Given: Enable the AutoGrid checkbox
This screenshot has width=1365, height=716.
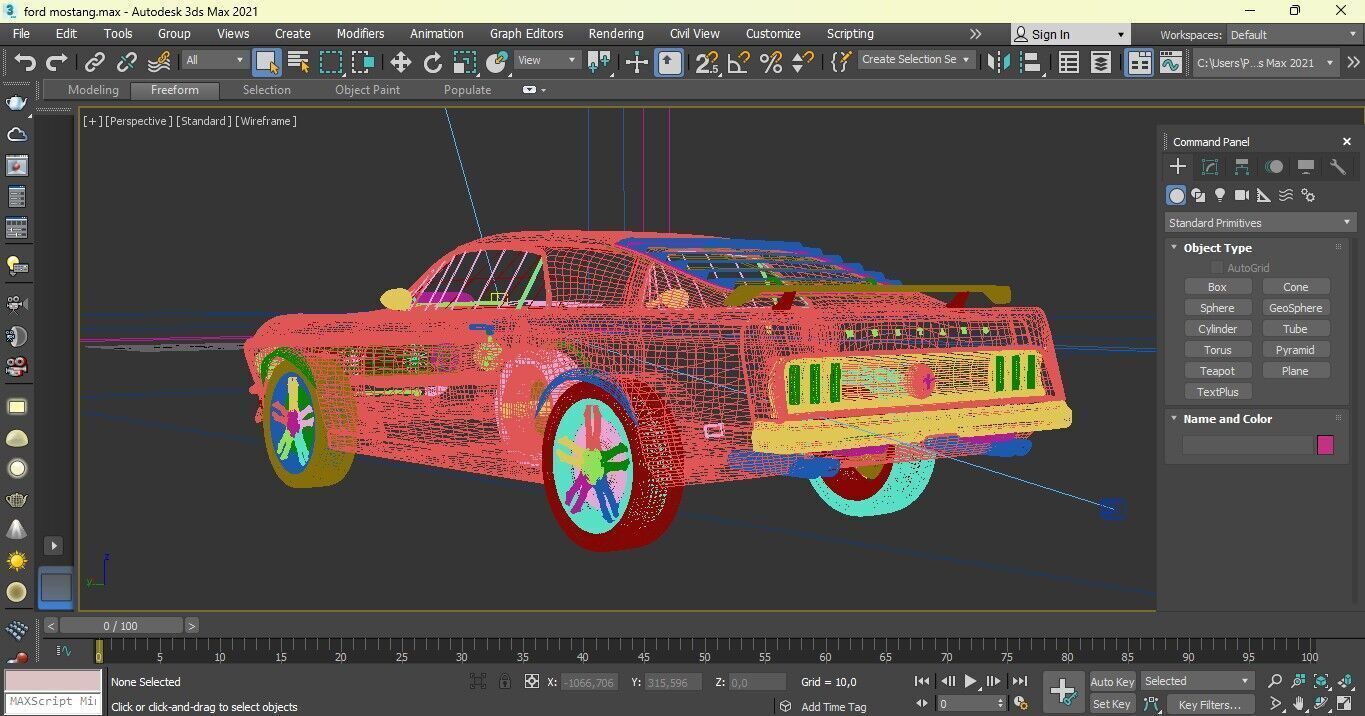Looking at the screenshot, I should point(1217,268).
